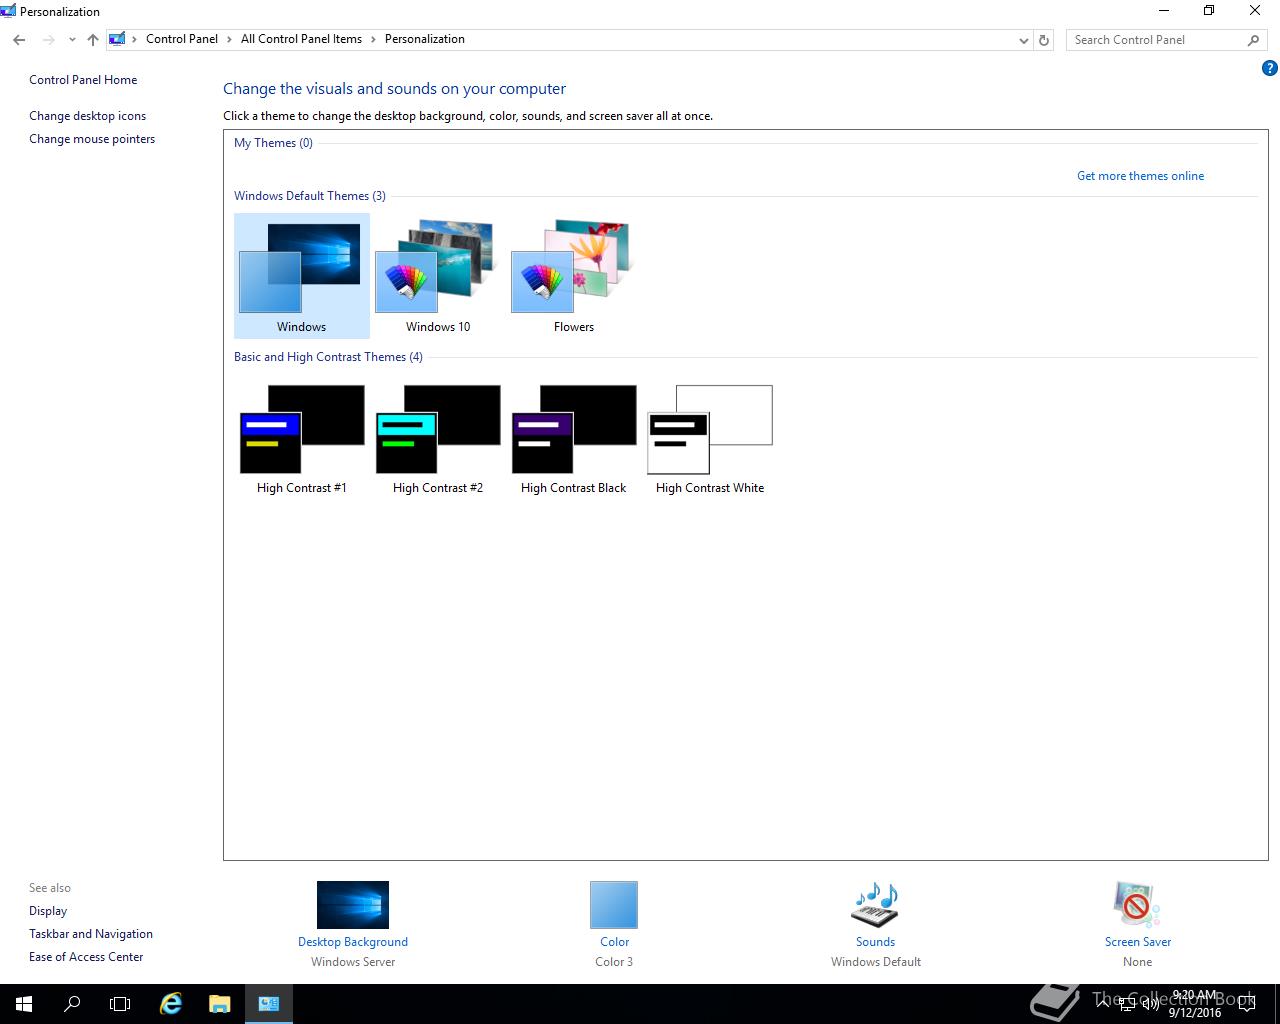Open taskbar Search
The image size is (1280, 1024).
(72, 1004)
